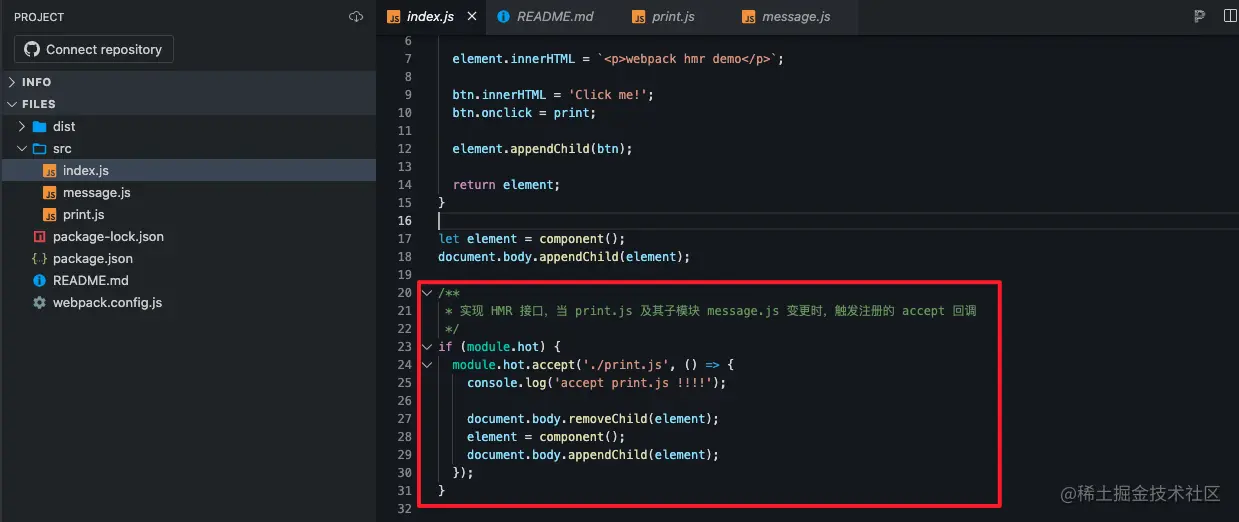Fold the if (module.hot) block

pos(427,347)
